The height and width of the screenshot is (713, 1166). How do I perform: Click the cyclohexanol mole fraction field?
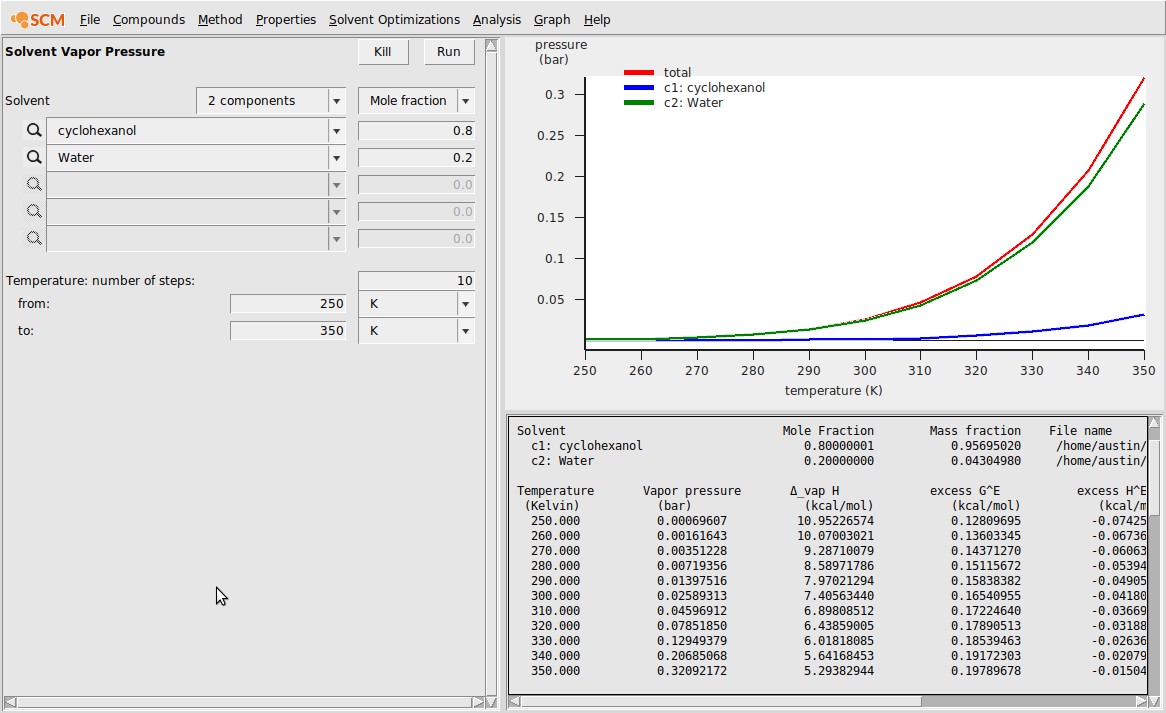pos(416,131)
